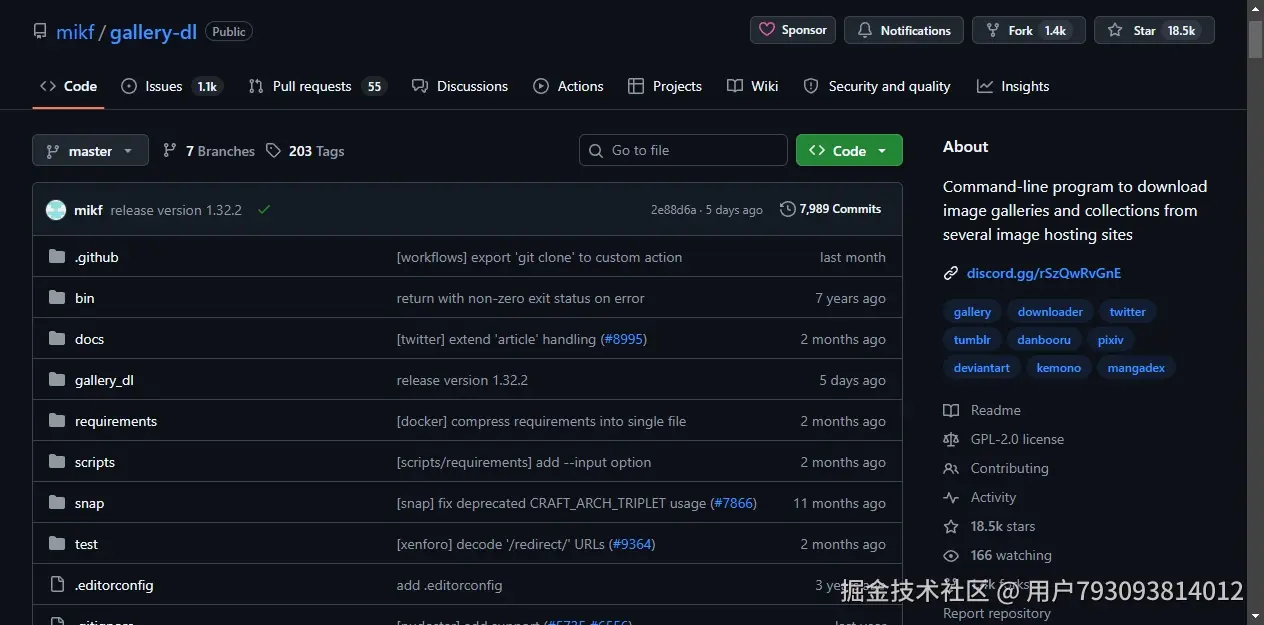The height and width of the screenshot is (625, 1264).
Task: Click folder icon next to snap
Action: coord(56,503)
